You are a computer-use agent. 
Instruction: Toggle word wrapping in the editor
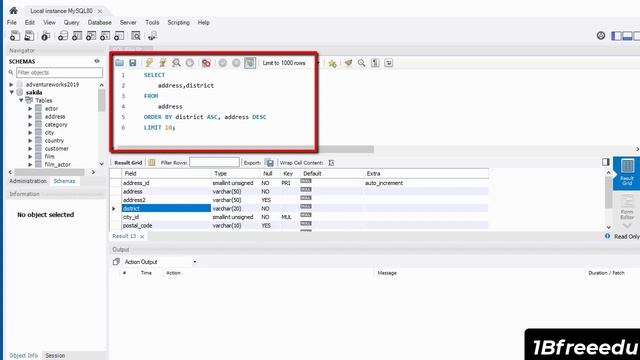[389, 63]
